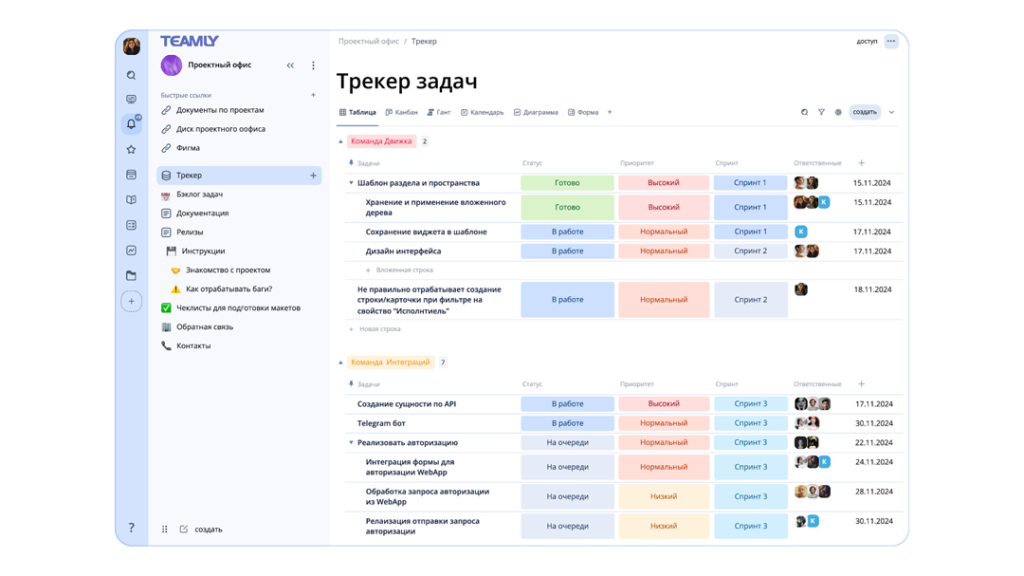The width and height of the screenshot is (1024, 576).
Task: Switch to the Гант view tab
Action: [439, 113]
